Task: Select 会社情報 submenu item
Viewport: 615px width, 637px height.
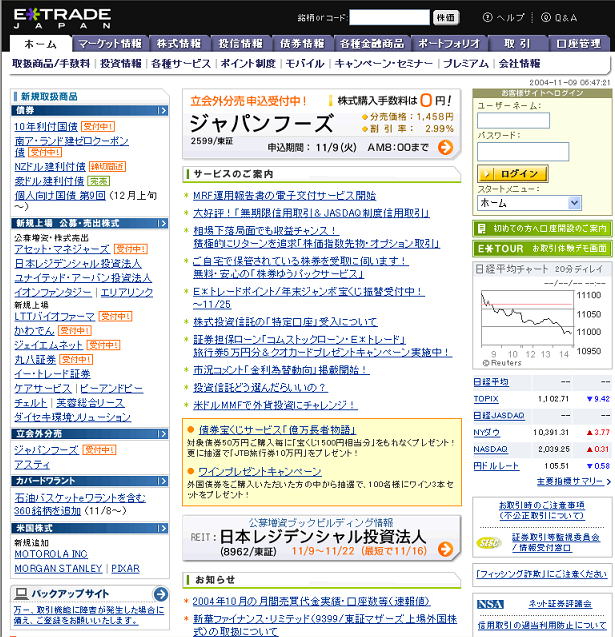Action: 520,64
